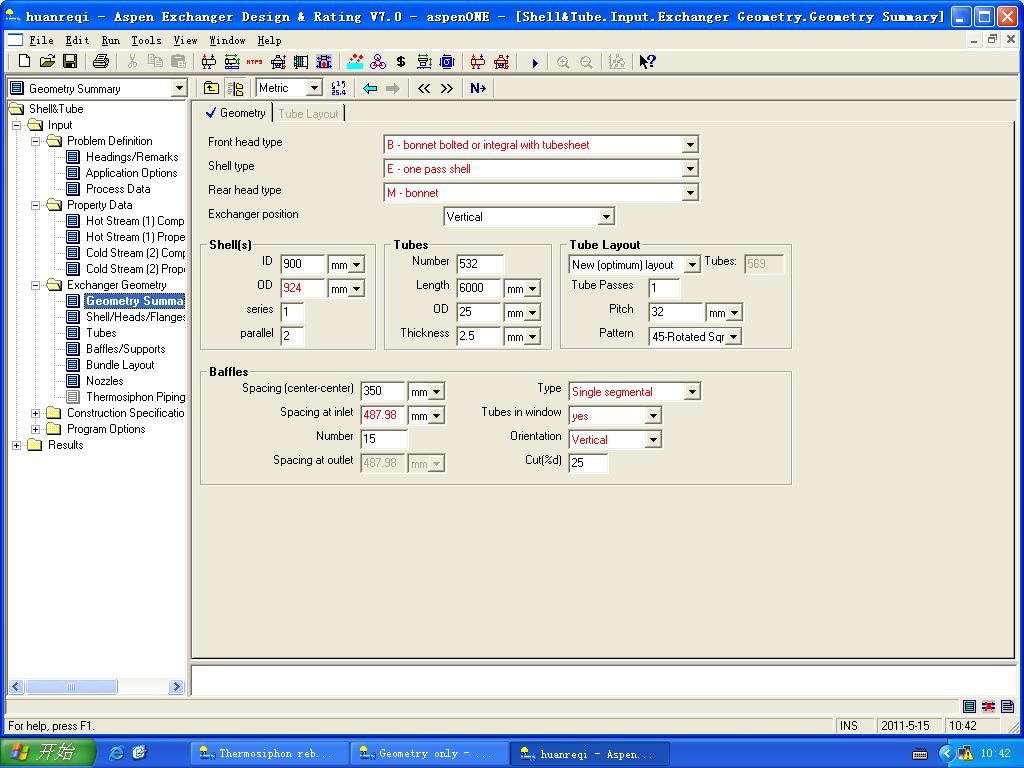Screen dimensions: 1024x768
Task: Click the Save file toolbar icon
Action: point(70,62)
